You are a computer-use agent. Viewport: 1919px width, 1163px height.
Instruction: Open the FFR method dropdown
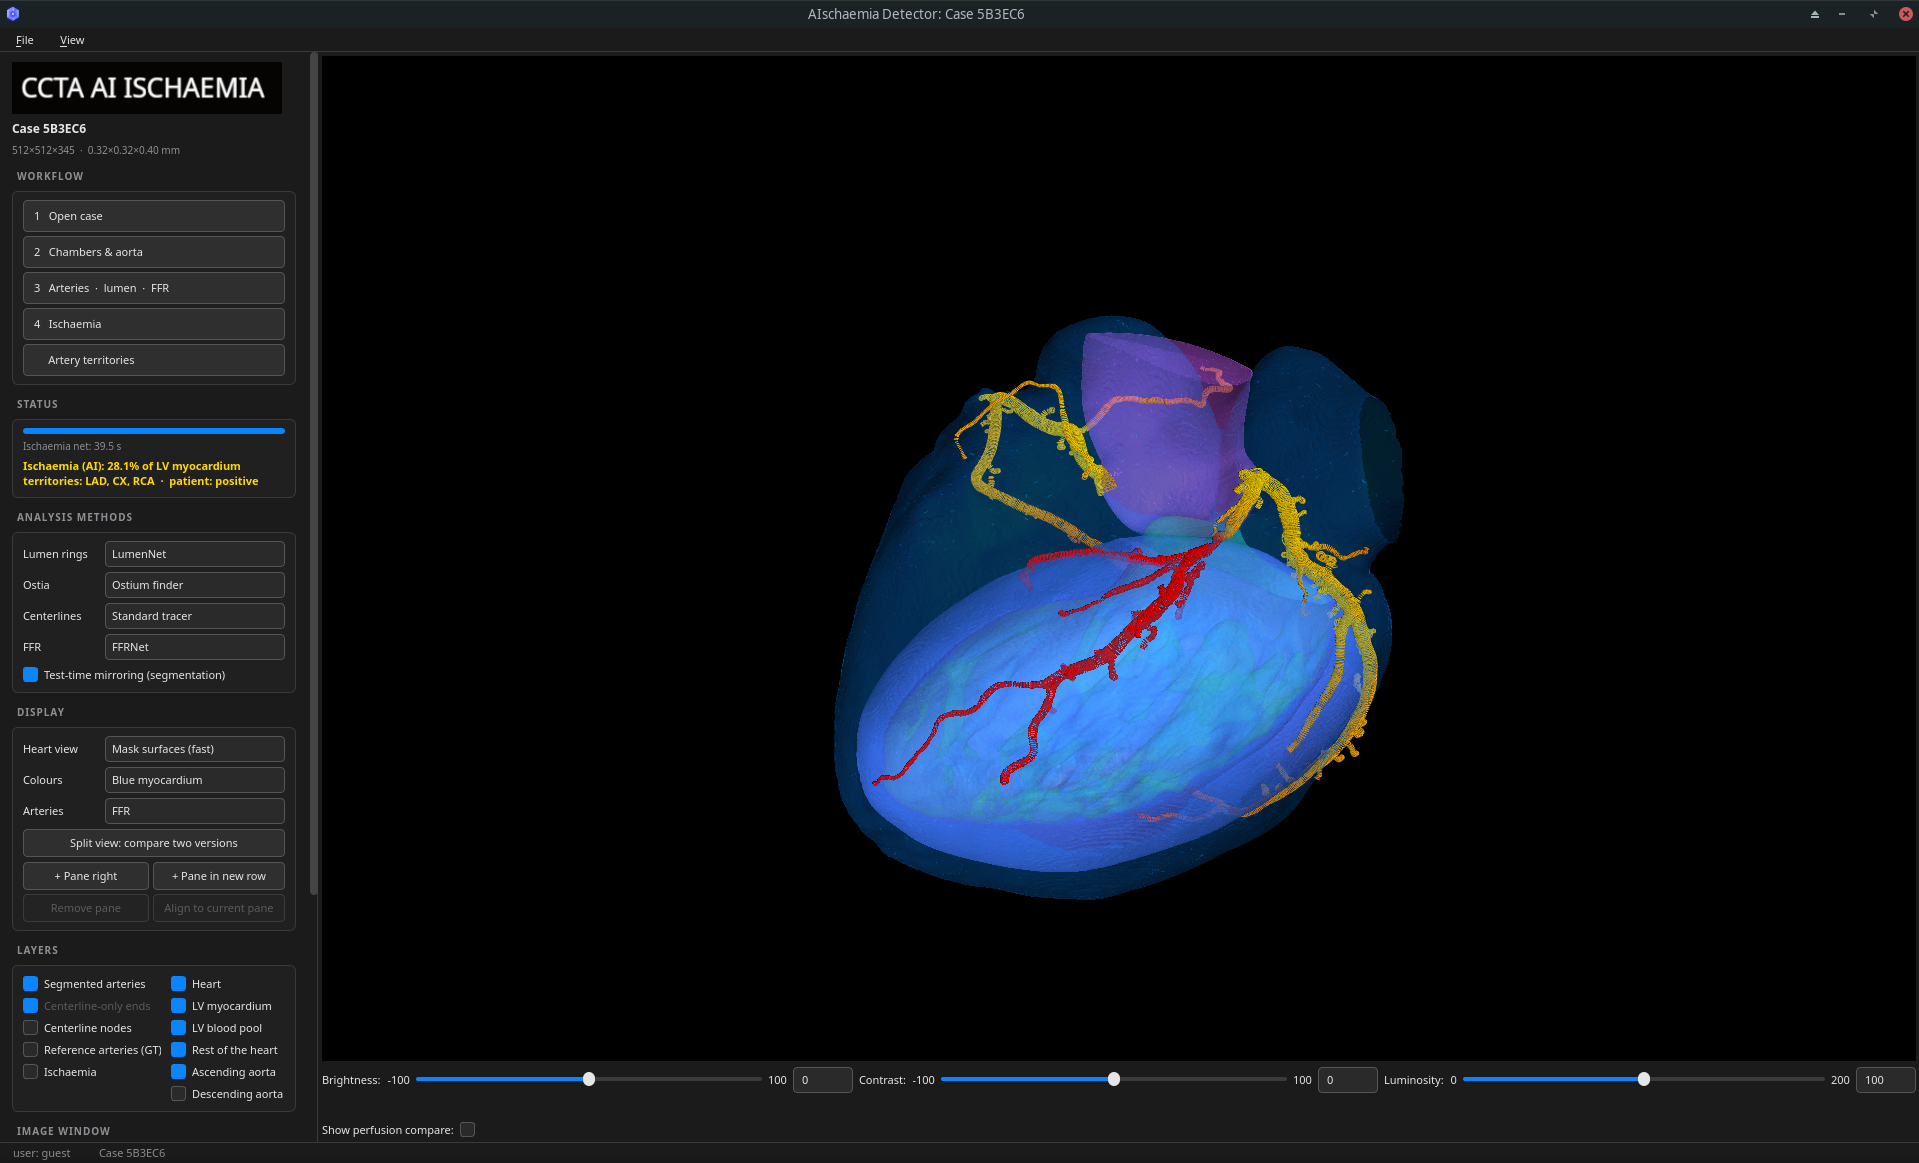pyautogui.click(x=195, y=647)
